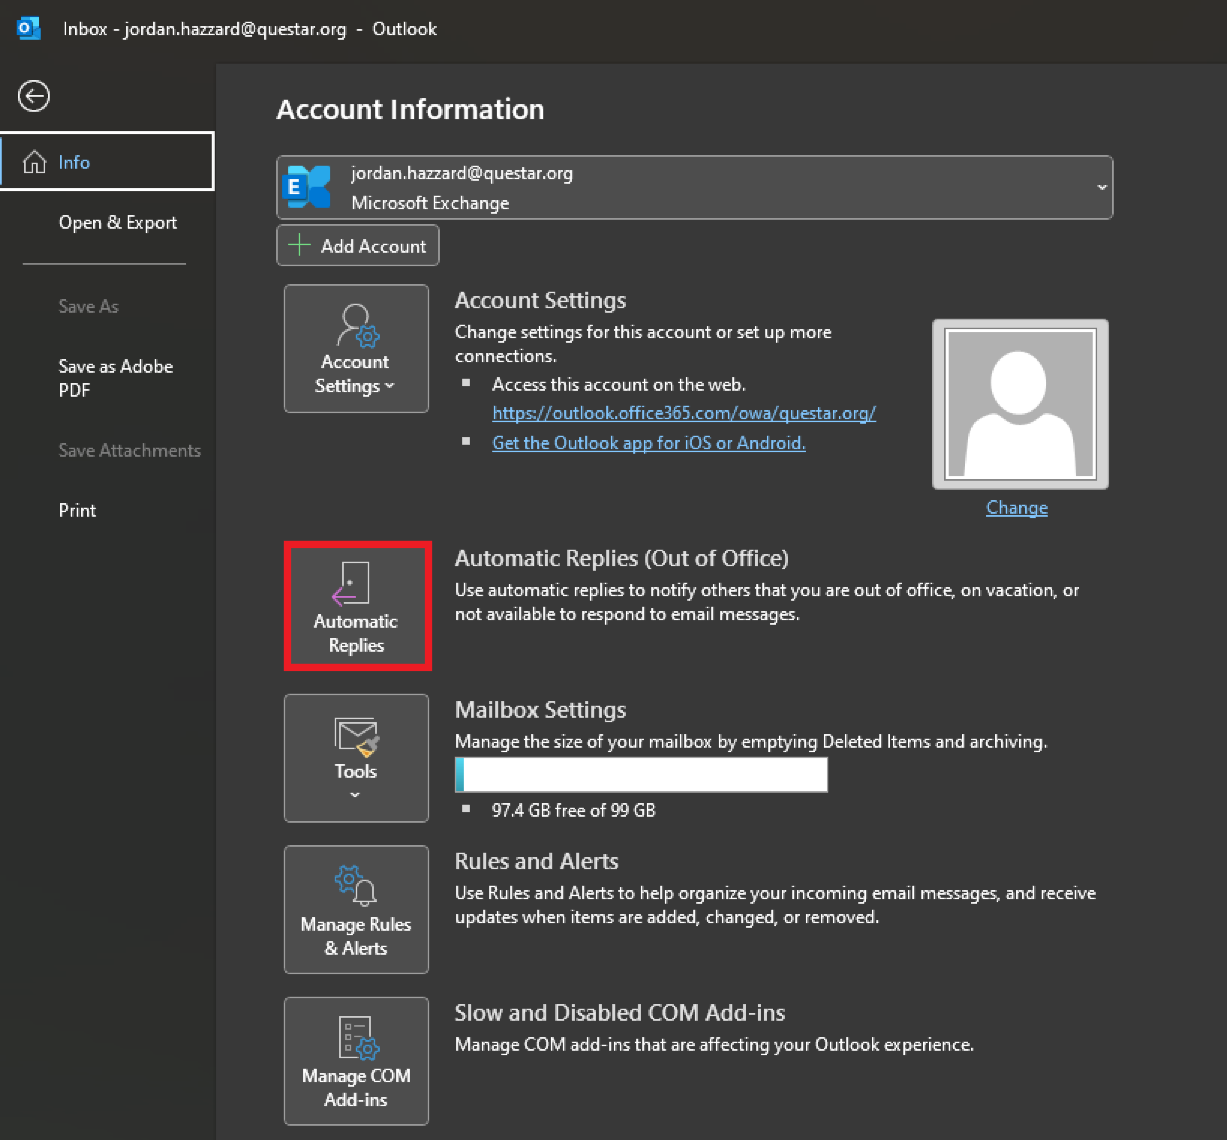Open the Info tab
The image size is (1227, 1140).
pyautogui.click(x=107, y=161)
